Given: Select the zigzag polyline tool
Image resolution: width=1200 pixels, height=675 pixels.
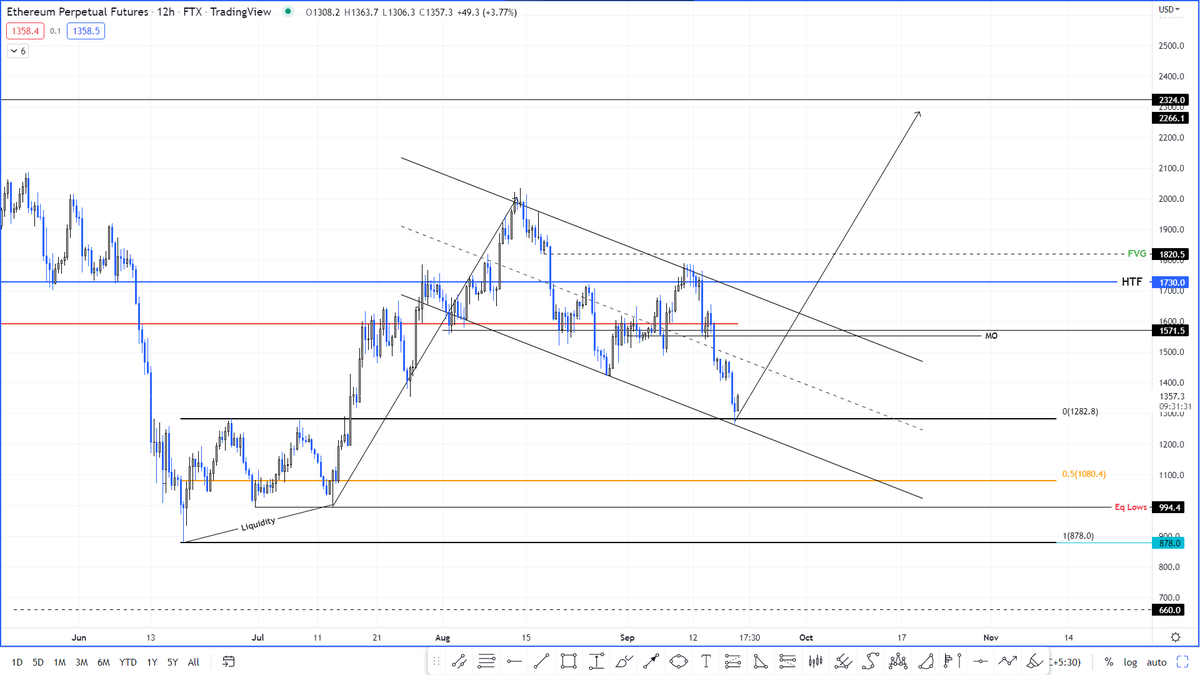Looking at the screenshot, I should 1008,661.
